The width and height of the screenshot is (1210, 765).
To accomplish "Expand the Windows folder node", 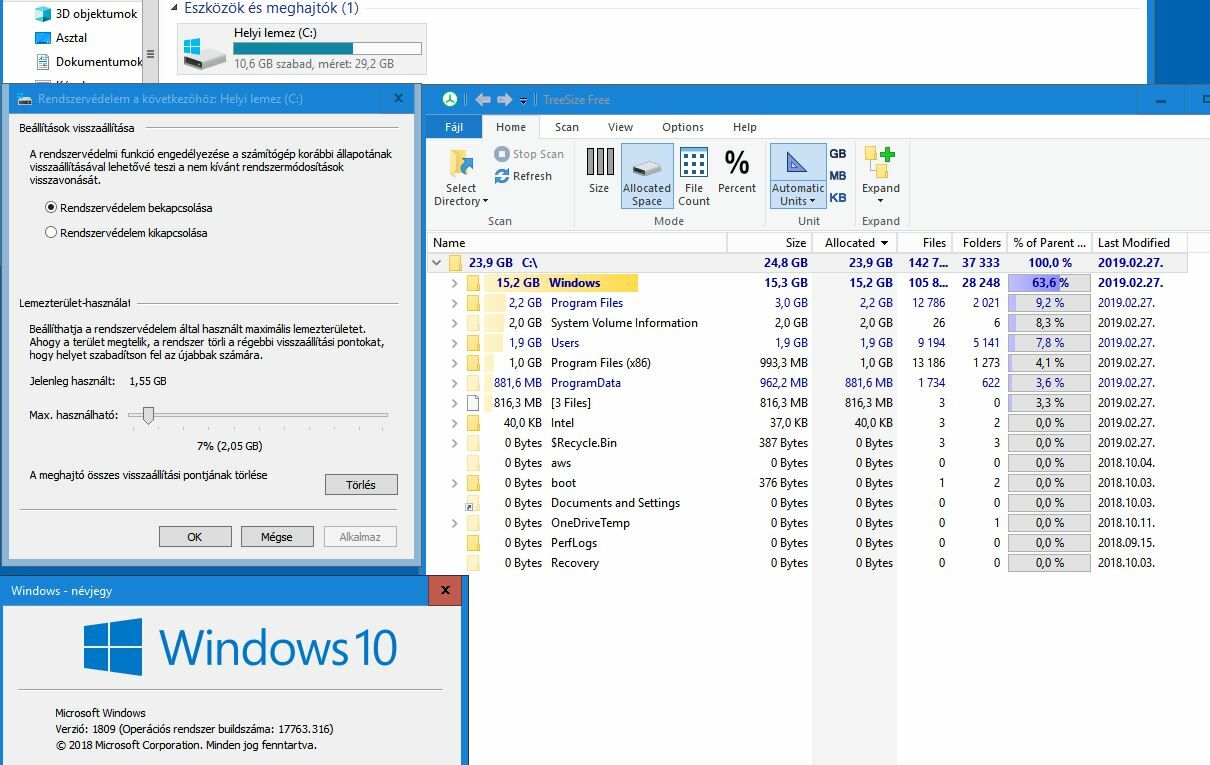I will (454, 283).
